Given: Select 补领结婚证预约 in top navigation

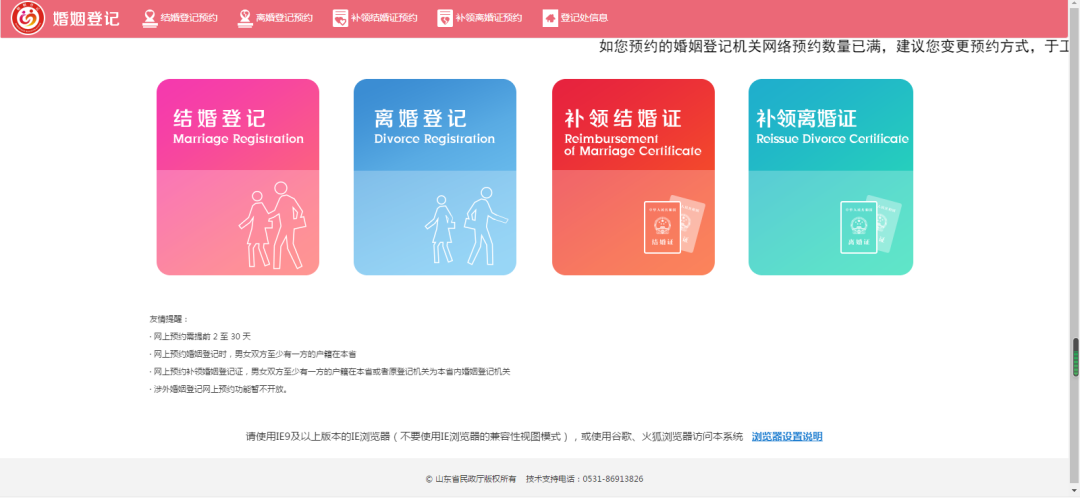Looking at the screenshot, I should click(384, 18).
